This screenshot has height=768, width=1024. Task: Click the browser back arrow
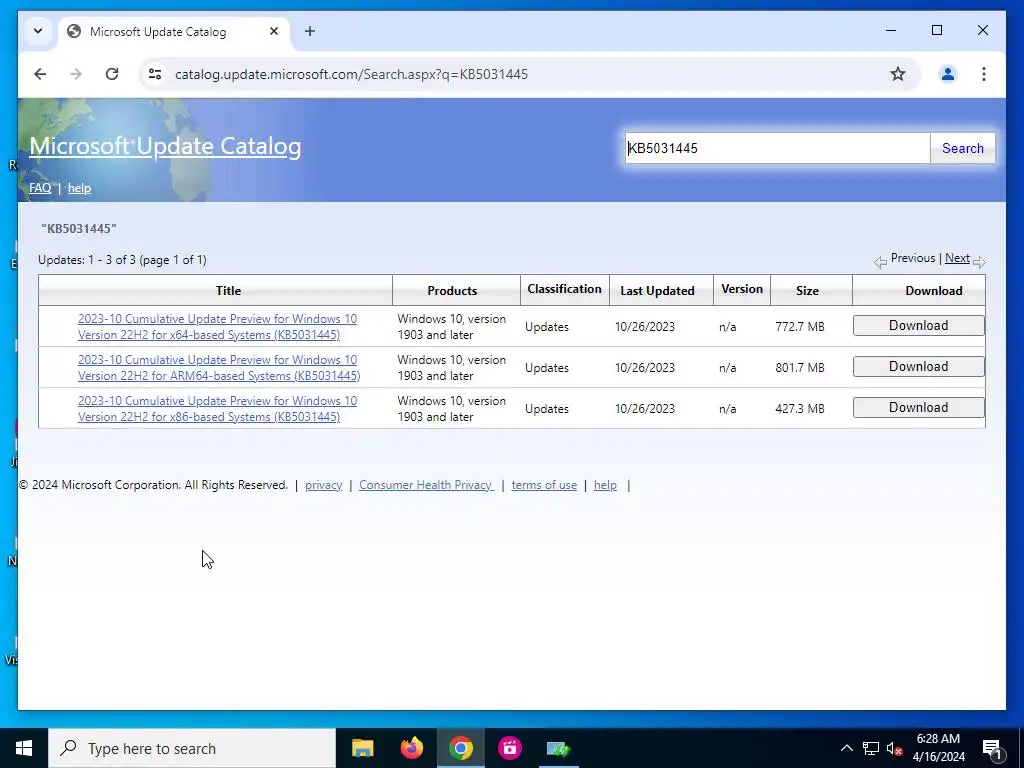tap(40, 74)
